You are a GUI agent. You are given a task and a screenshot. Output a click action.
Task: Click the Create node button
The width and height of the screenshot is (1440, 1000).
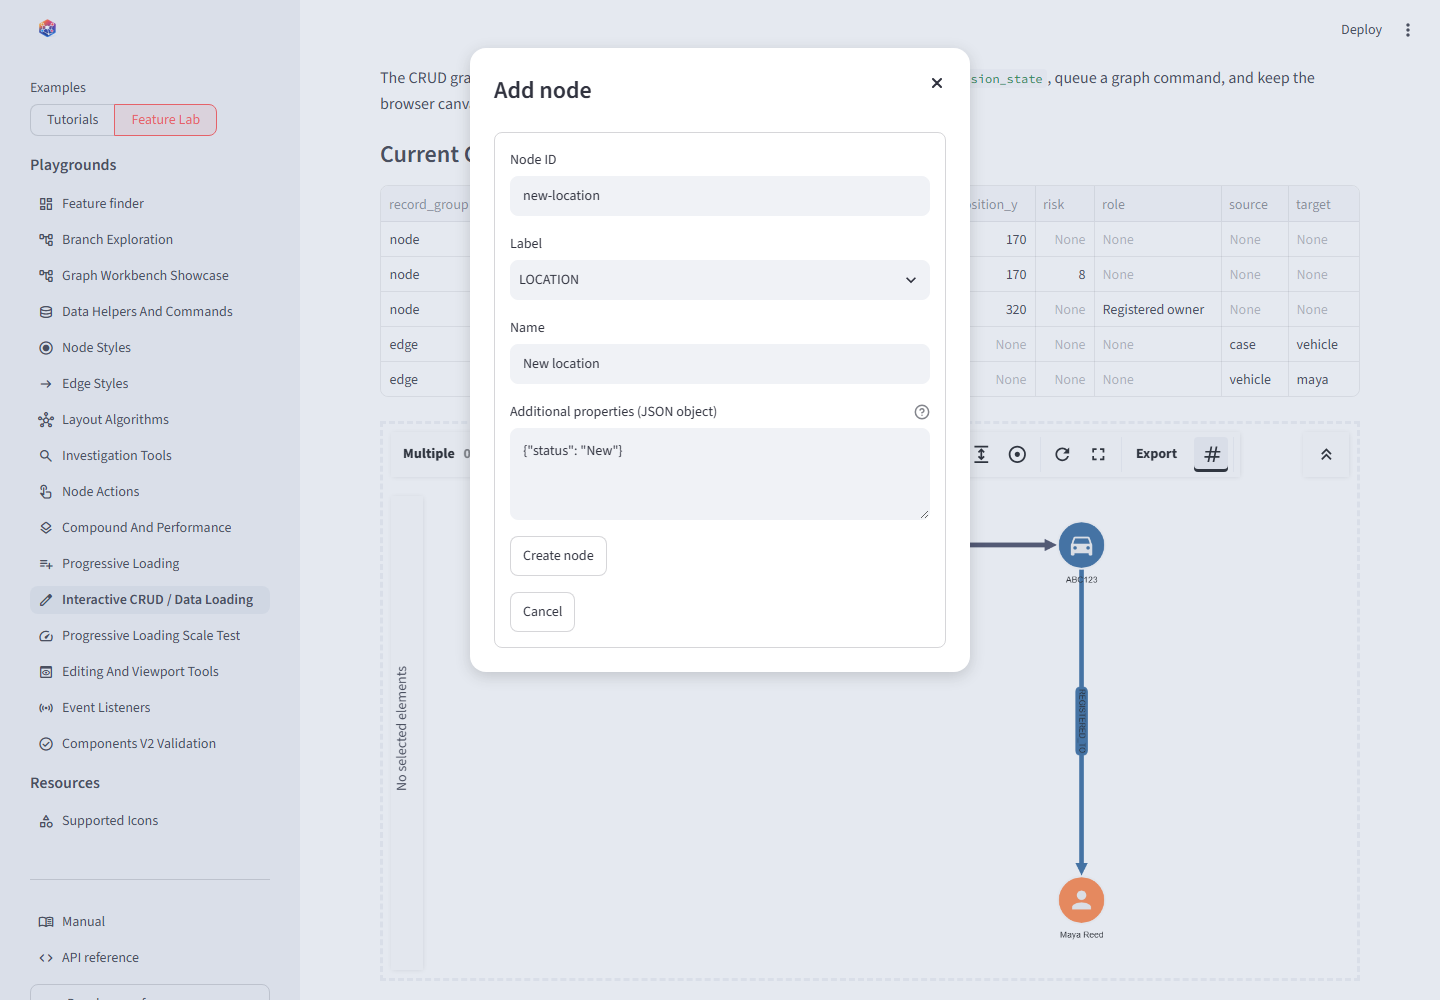point(558,556)
